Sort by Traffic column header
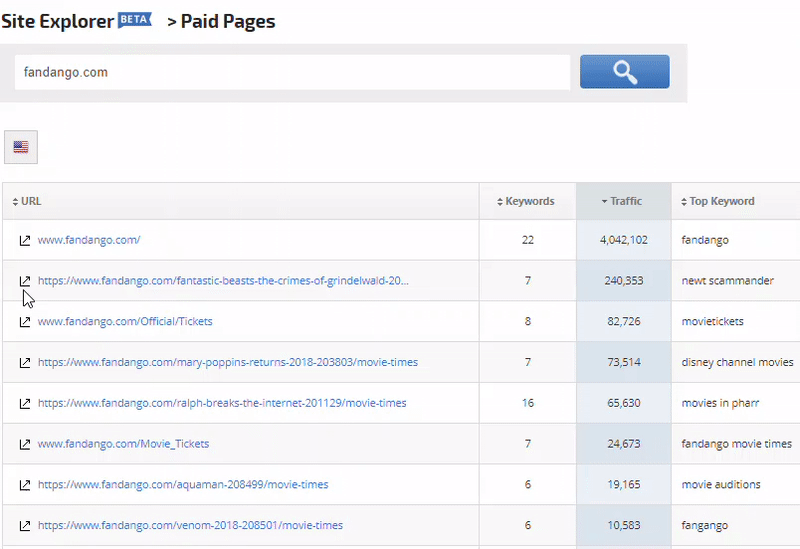 click(x=622, y=201)
